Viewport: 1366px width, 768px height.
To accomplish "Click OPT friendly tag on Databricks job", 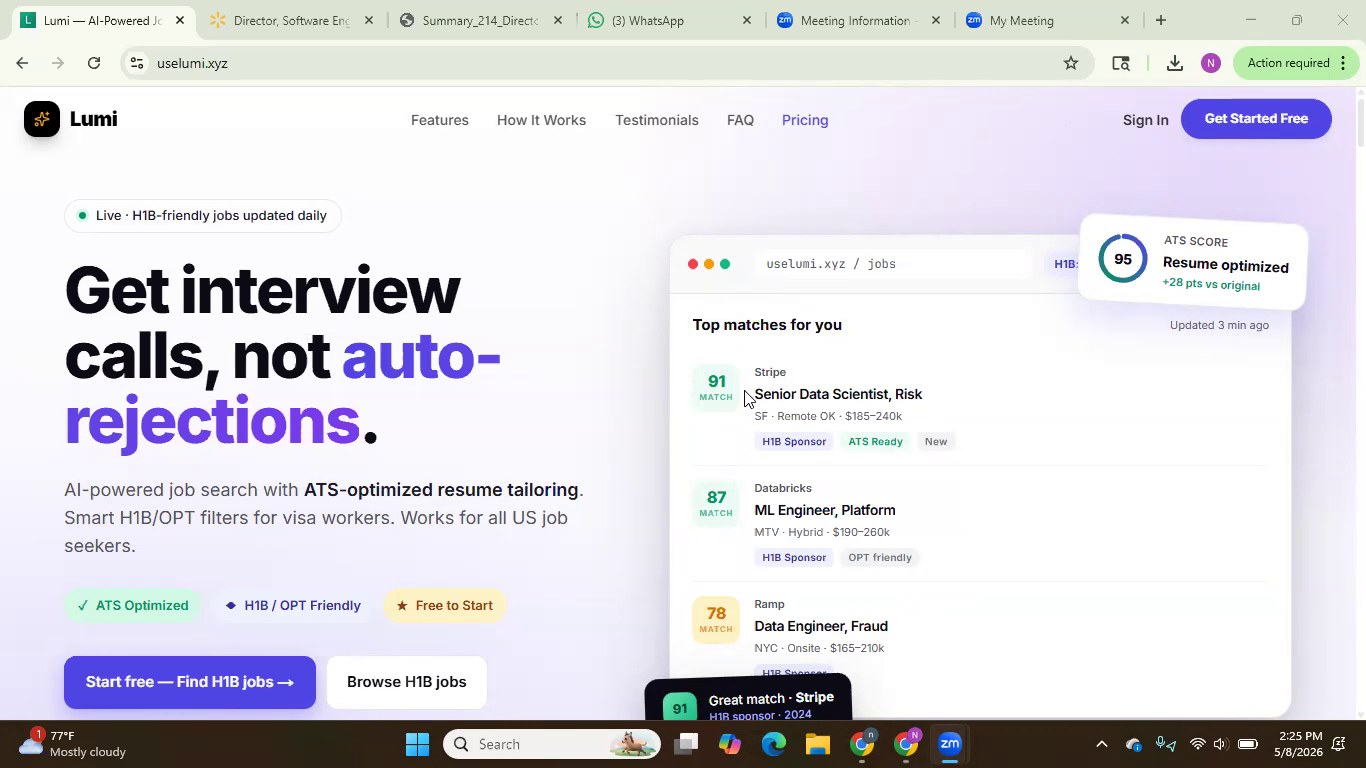I will pos(880,557).
